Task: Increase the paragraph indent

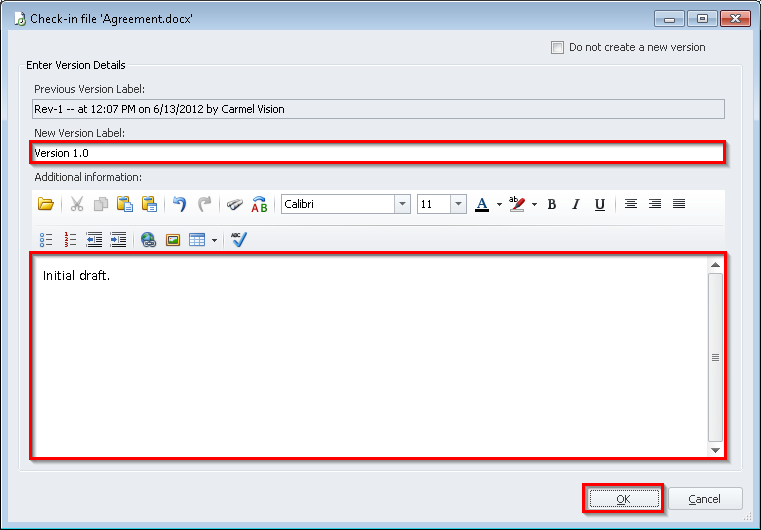Action: pos(118,240)
